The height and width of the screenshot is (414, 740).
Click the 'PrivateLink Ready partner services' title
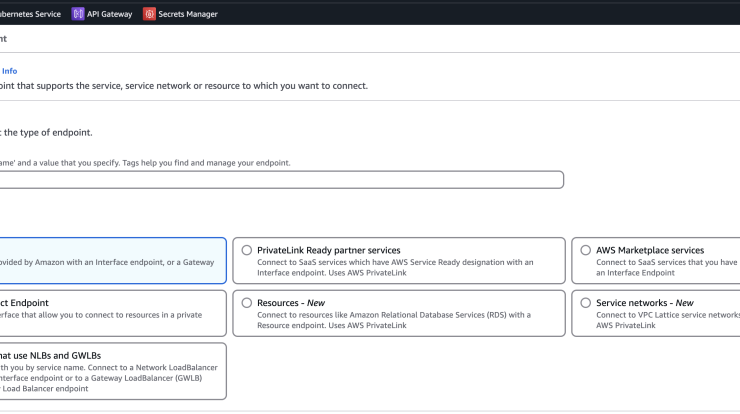pyautogui.click(x=328, y=250)
